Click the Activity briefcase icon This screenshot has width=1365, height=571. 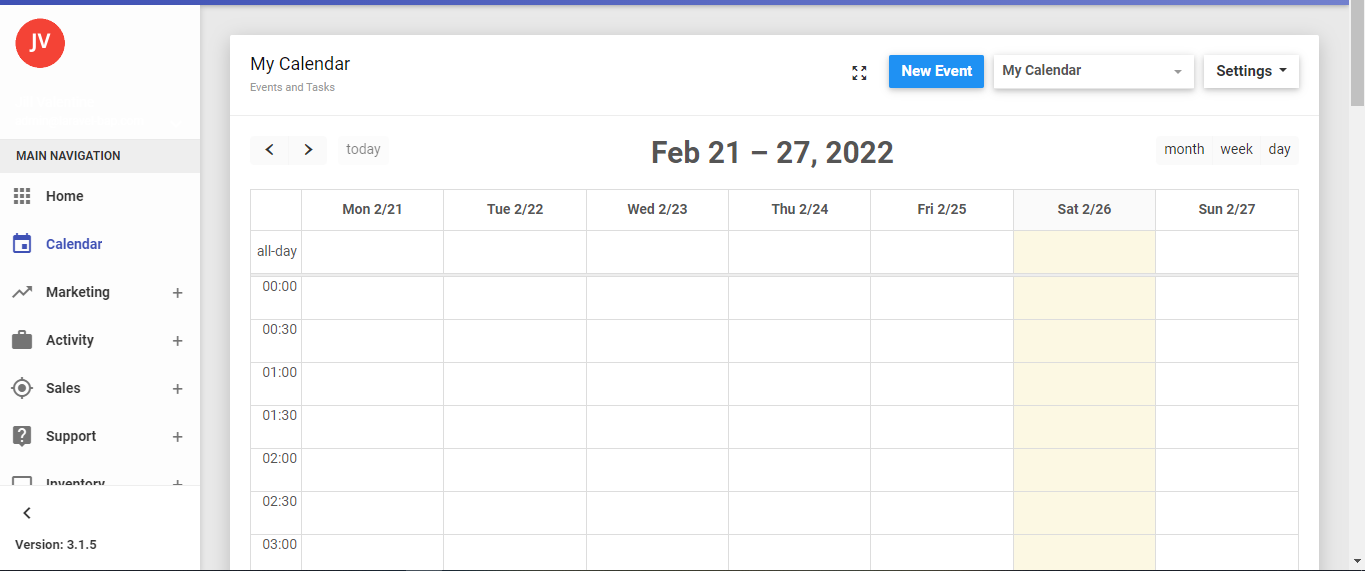click(x=22, y=340)
